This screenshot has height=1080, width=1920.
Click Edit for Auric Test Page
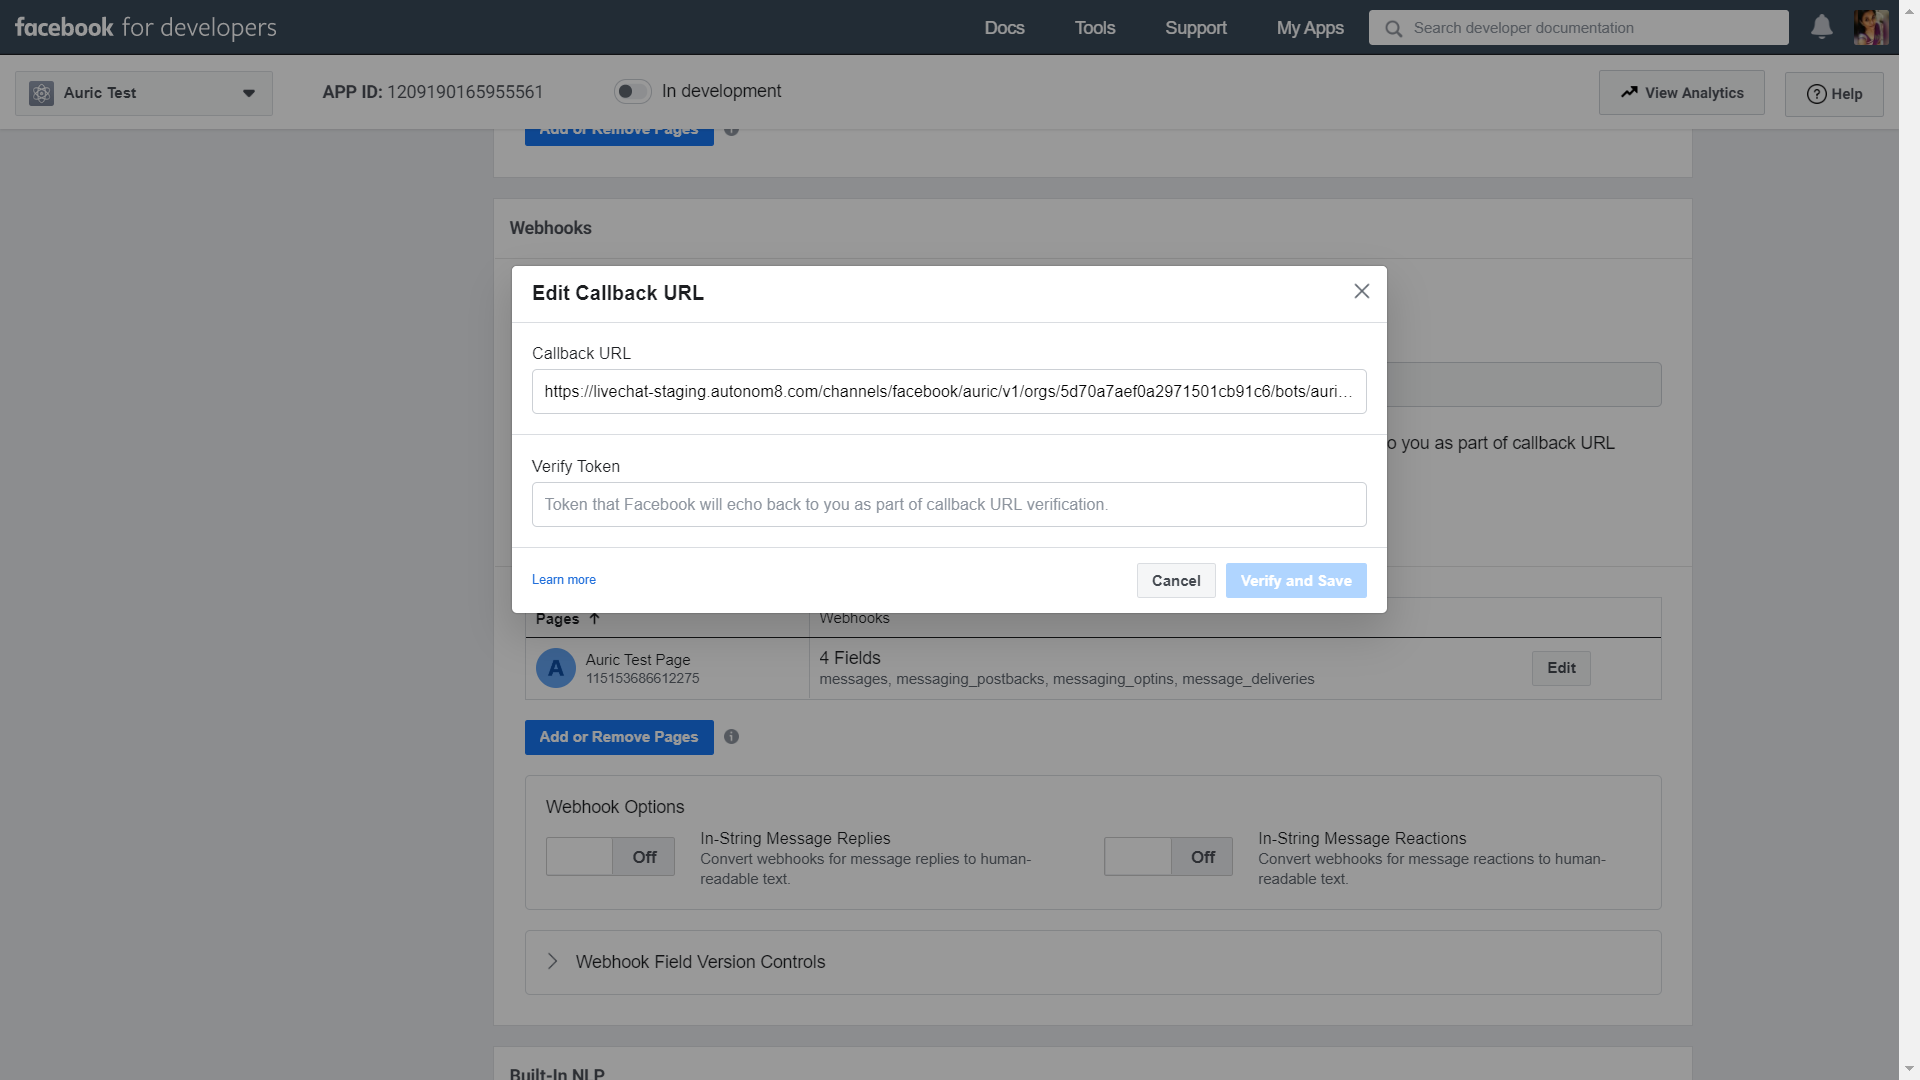pyautogui.click(x=1561, y=668)
